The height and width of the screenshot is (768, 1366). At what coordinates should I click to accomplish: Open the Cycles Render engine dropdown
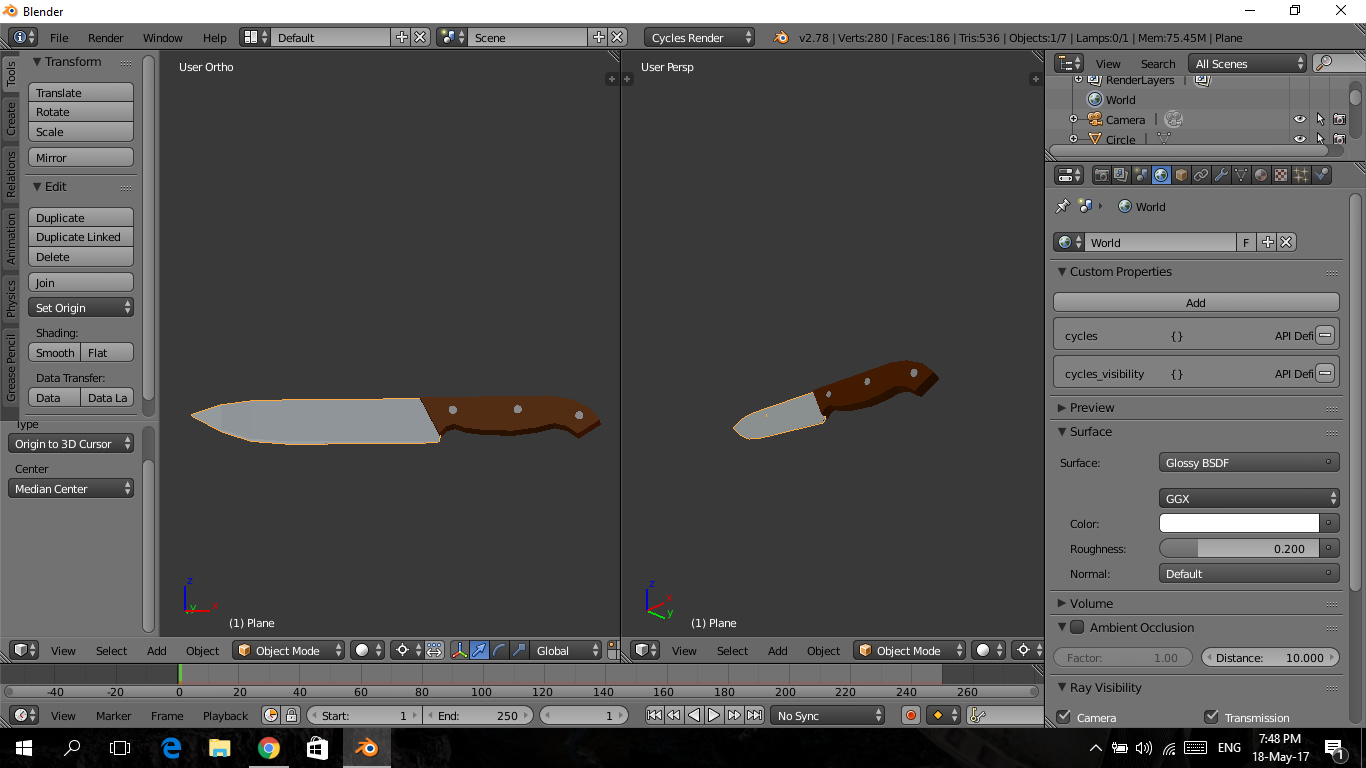click(699, 38)
